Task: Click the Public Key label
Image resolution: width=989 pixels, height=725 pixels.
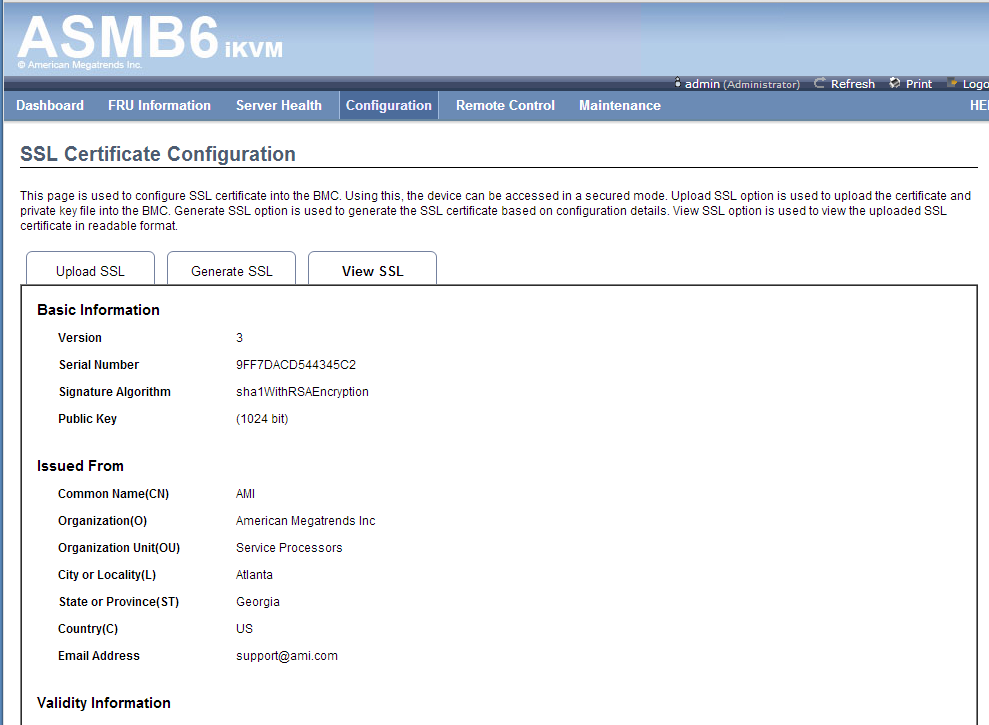Action: pyautogui.click(x=87, y=419)
